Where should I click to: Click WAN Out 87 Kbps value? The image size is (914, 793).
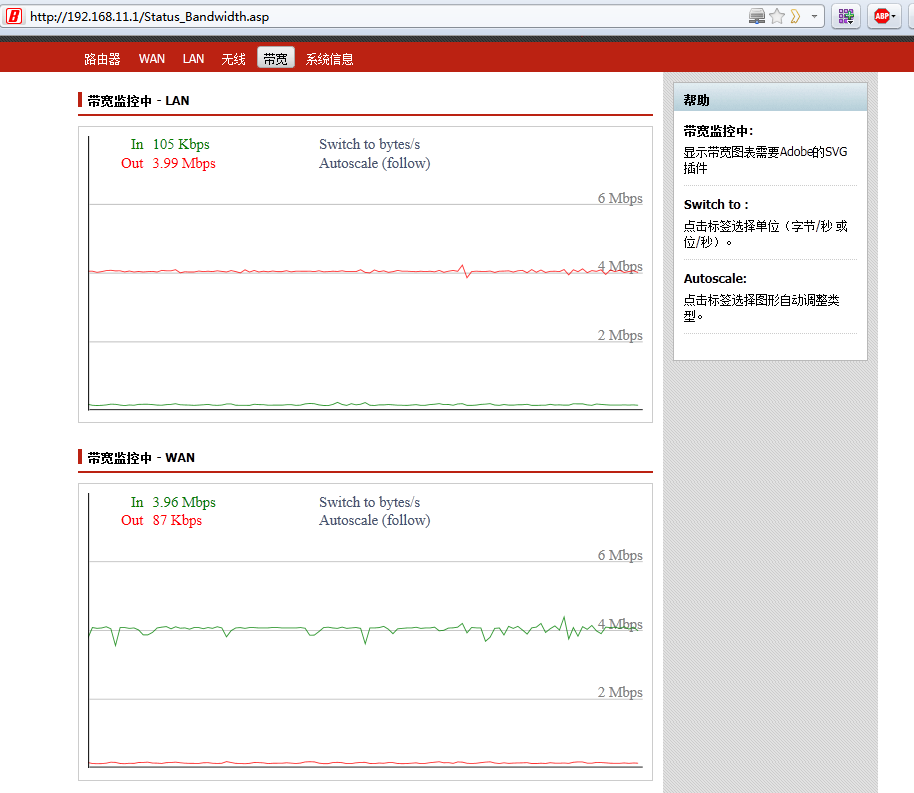click(x=177, y=520)
